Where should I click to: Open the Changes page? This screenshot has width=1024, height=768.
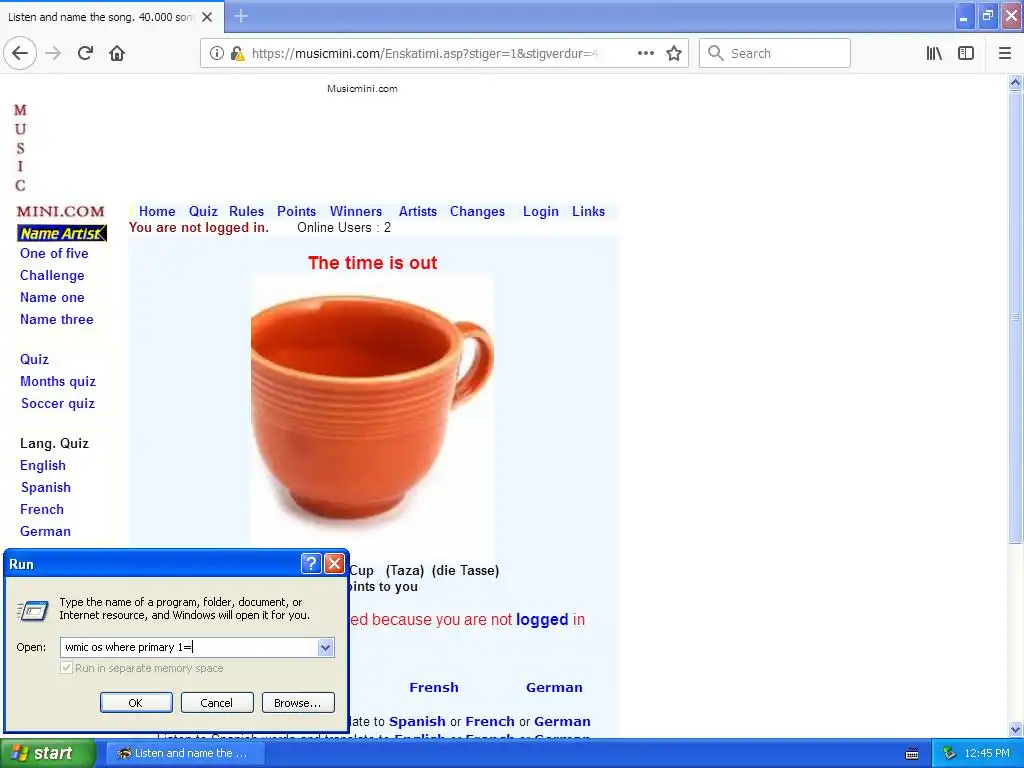point(477,212)
